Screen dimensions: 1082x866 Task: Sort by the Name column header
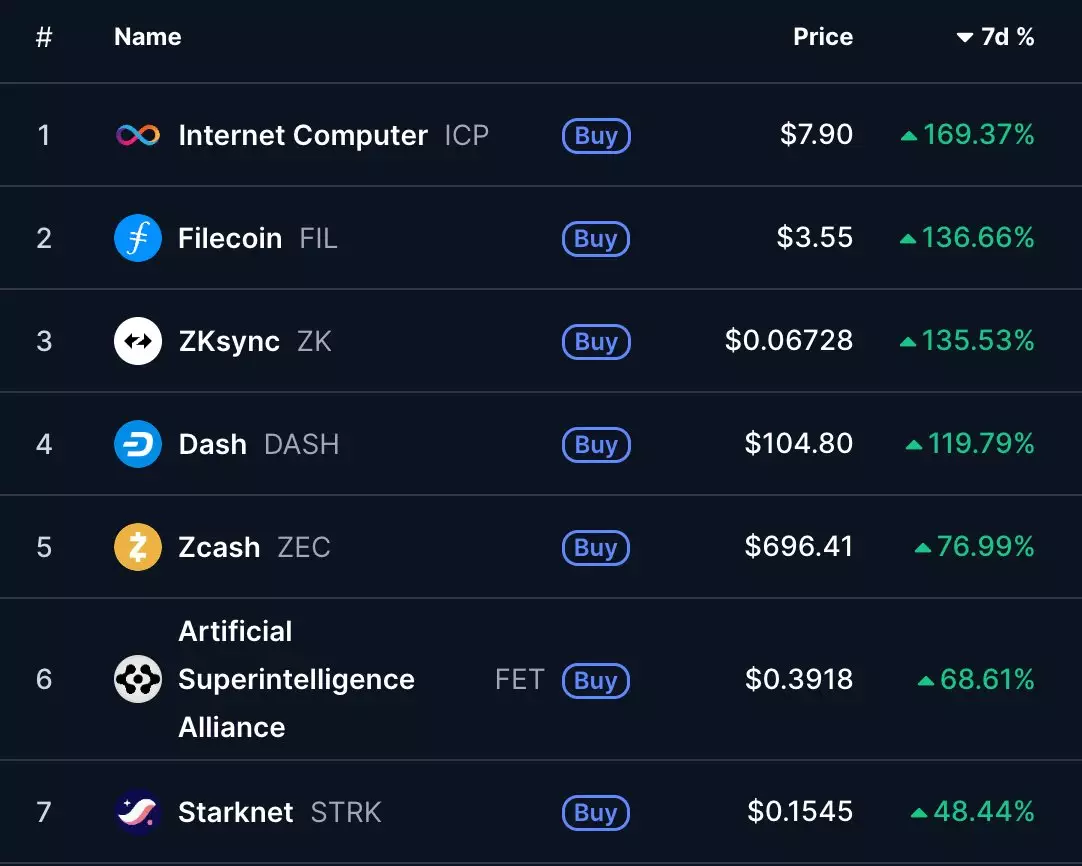tap(148, 37)
